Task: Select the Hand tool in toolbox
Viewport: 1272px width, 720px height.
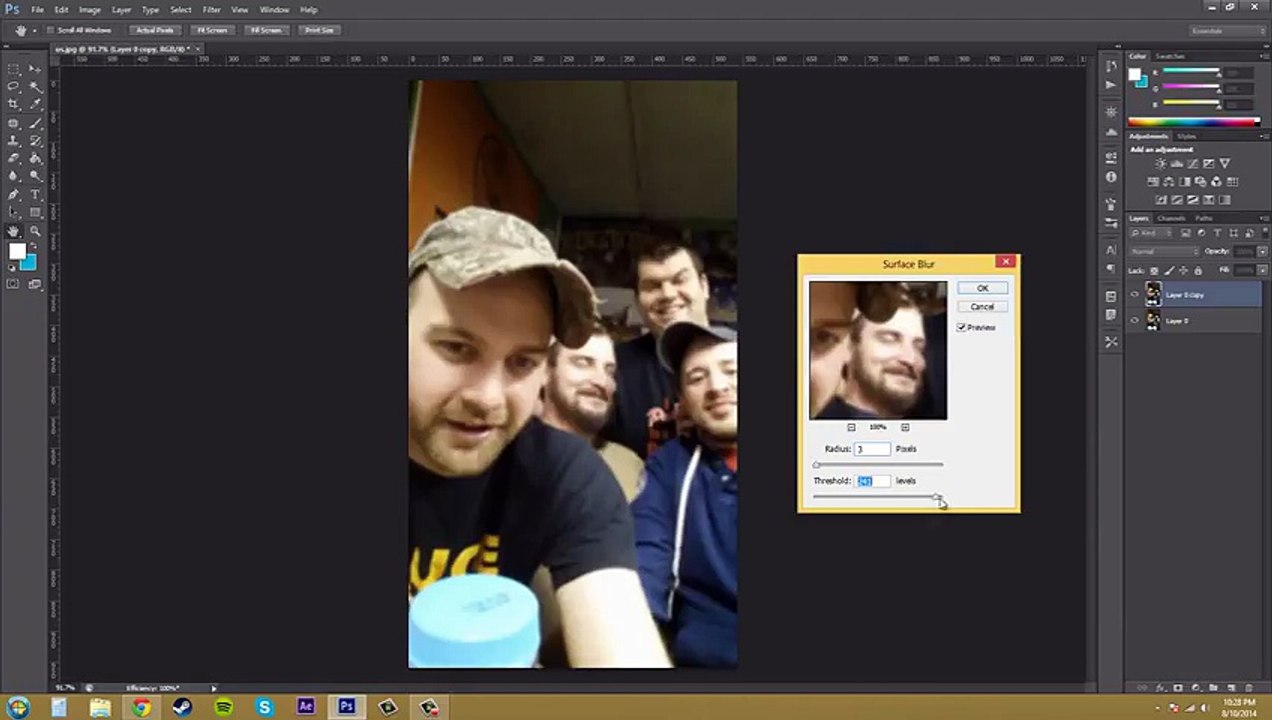Action: tap(14, 231)
